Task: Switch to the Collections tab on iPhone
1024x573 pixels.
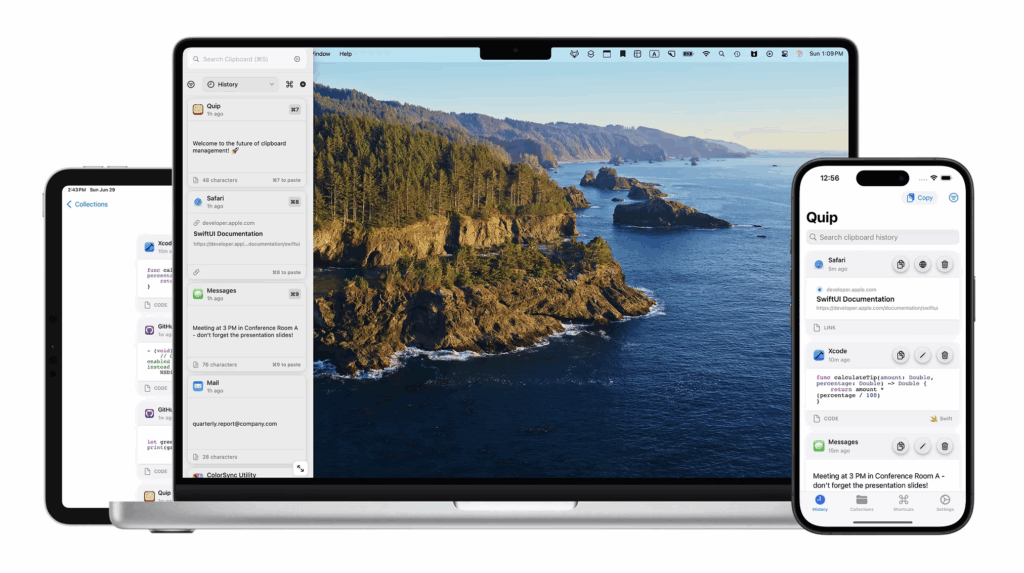Action: click(861, 502)
